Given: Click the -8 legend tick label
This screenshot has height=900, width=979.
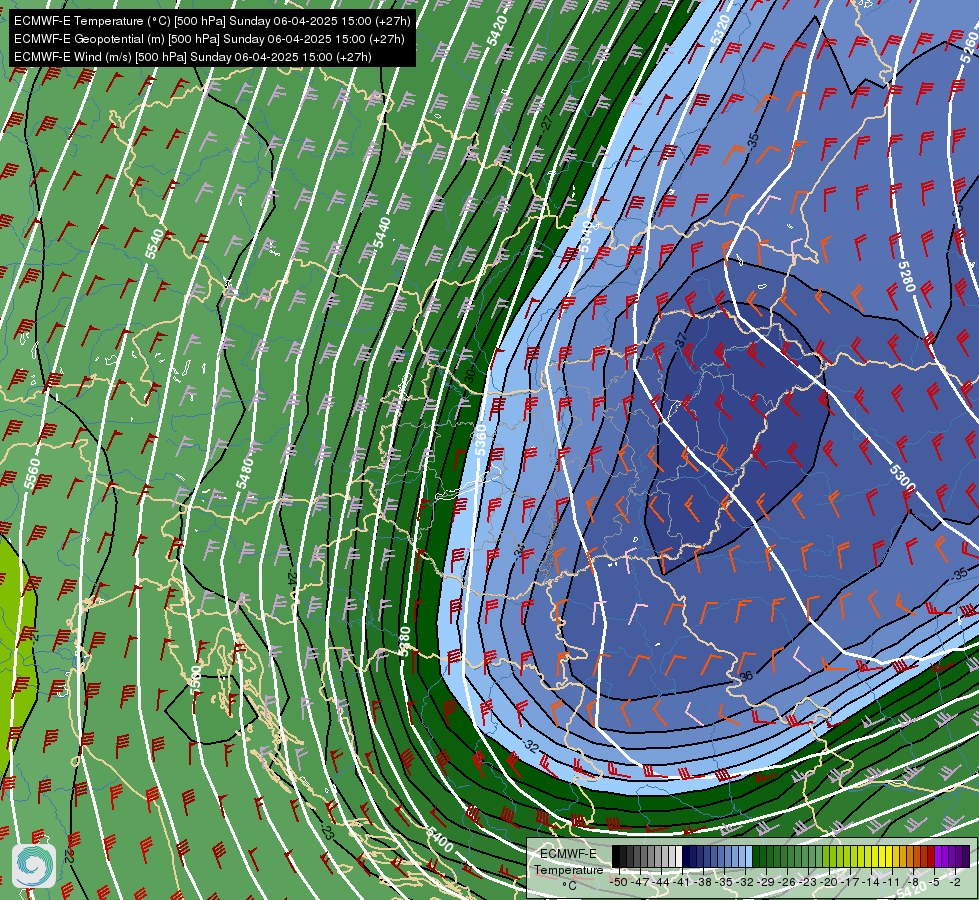Looking at the screenshot, I should (x=913, y=882).
